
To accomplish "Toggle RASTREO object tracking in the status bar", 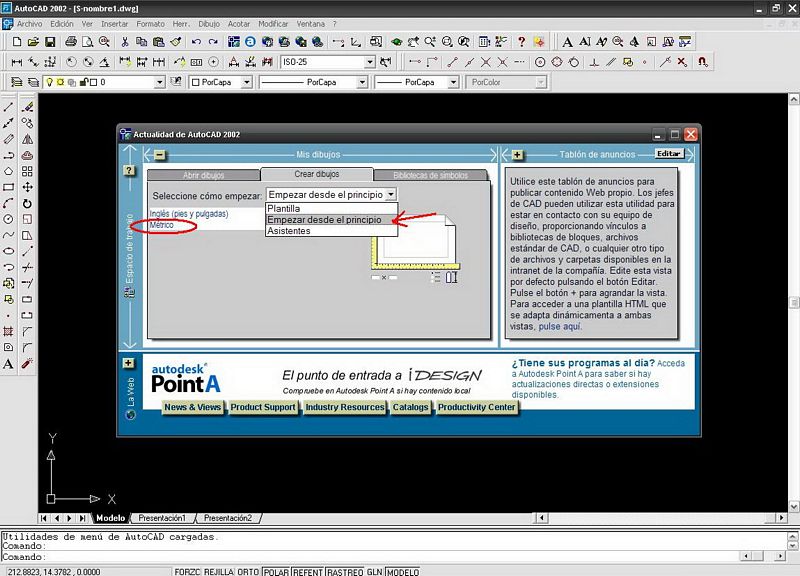I will (345, 572).
